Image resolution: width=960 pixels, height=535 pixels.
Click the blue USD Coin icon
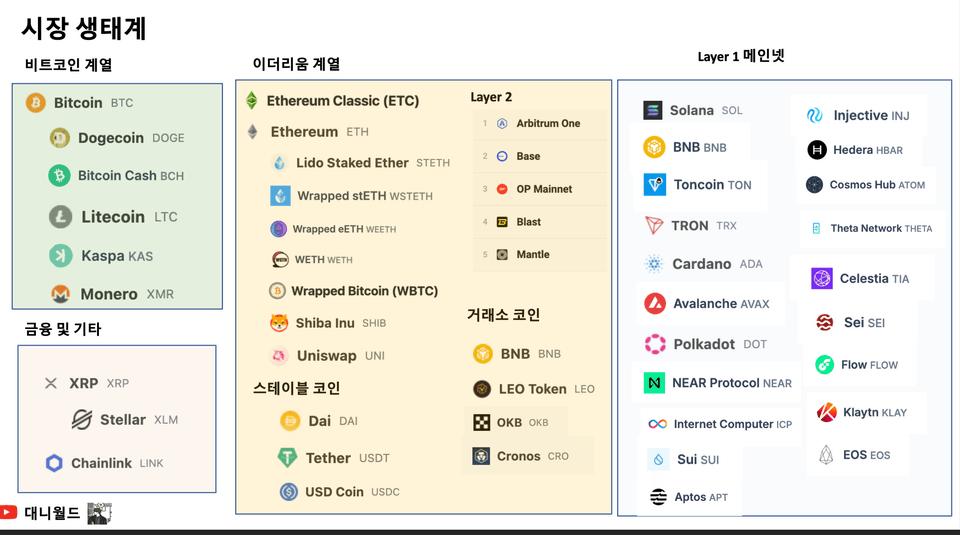click(288, 492)
